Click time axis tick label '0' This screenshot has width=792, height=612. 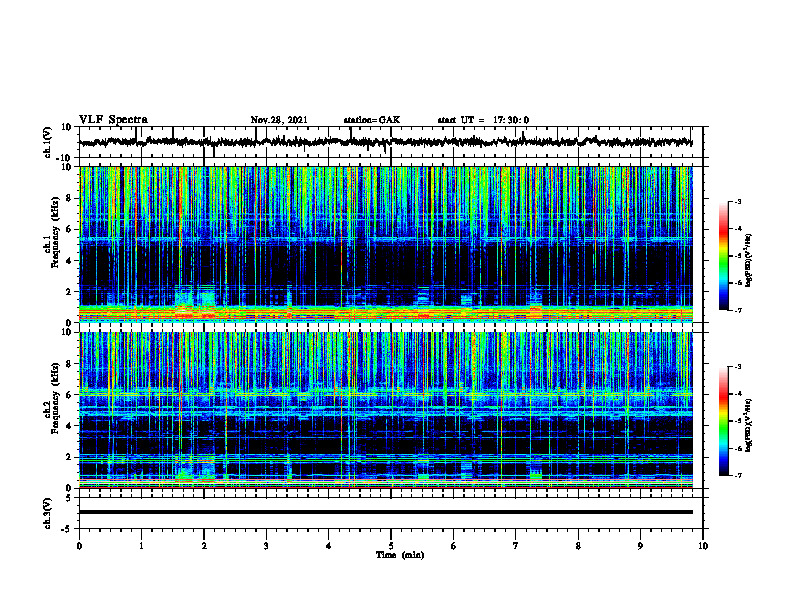79,546
